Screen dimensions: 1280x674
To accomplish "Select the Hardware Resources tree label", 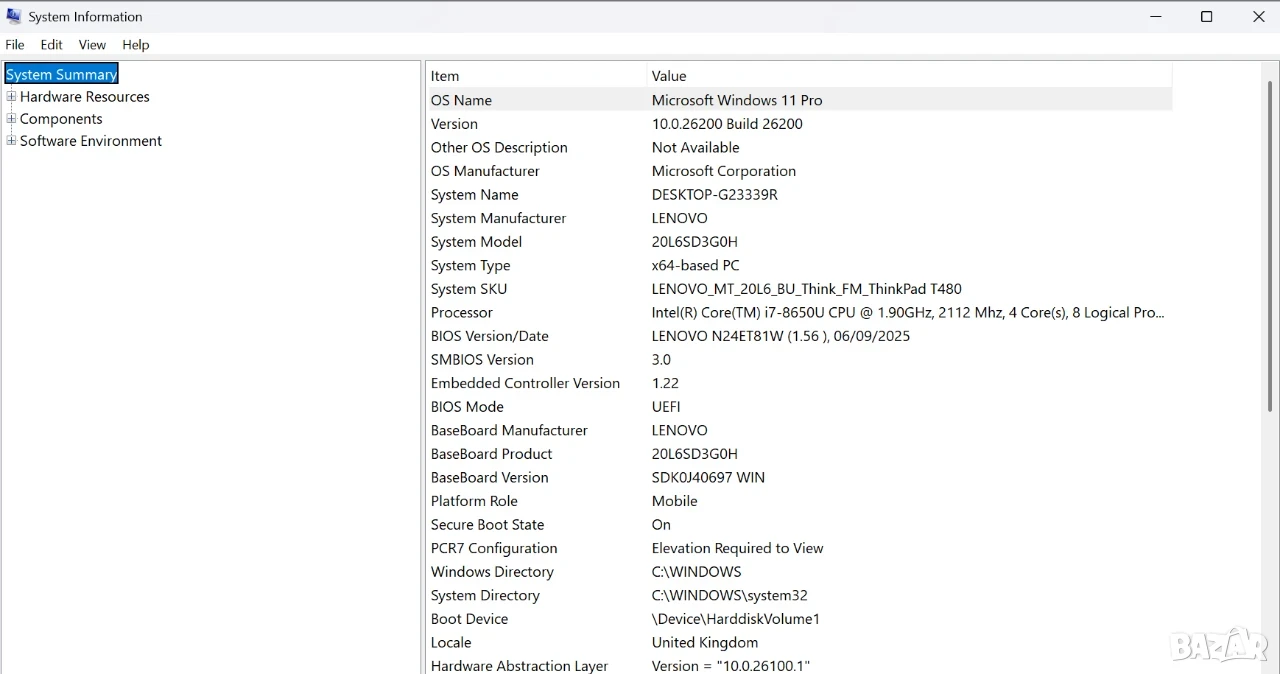I will pyautogui.click(x=85, y=97).
